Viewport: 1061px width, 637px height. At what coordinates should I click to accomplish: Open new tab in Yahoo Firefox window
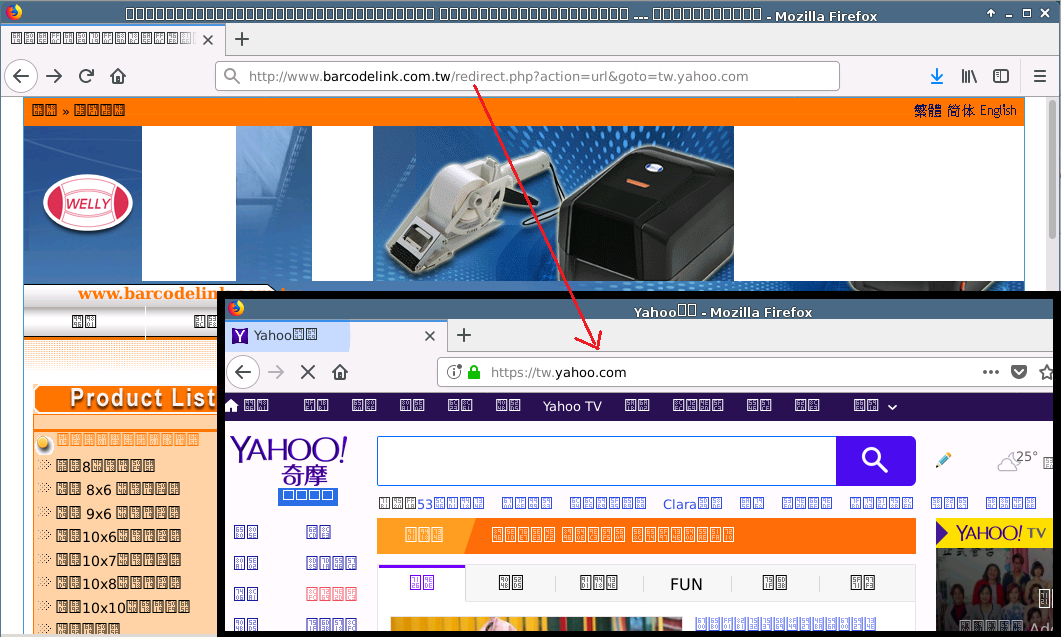point(464,335)
